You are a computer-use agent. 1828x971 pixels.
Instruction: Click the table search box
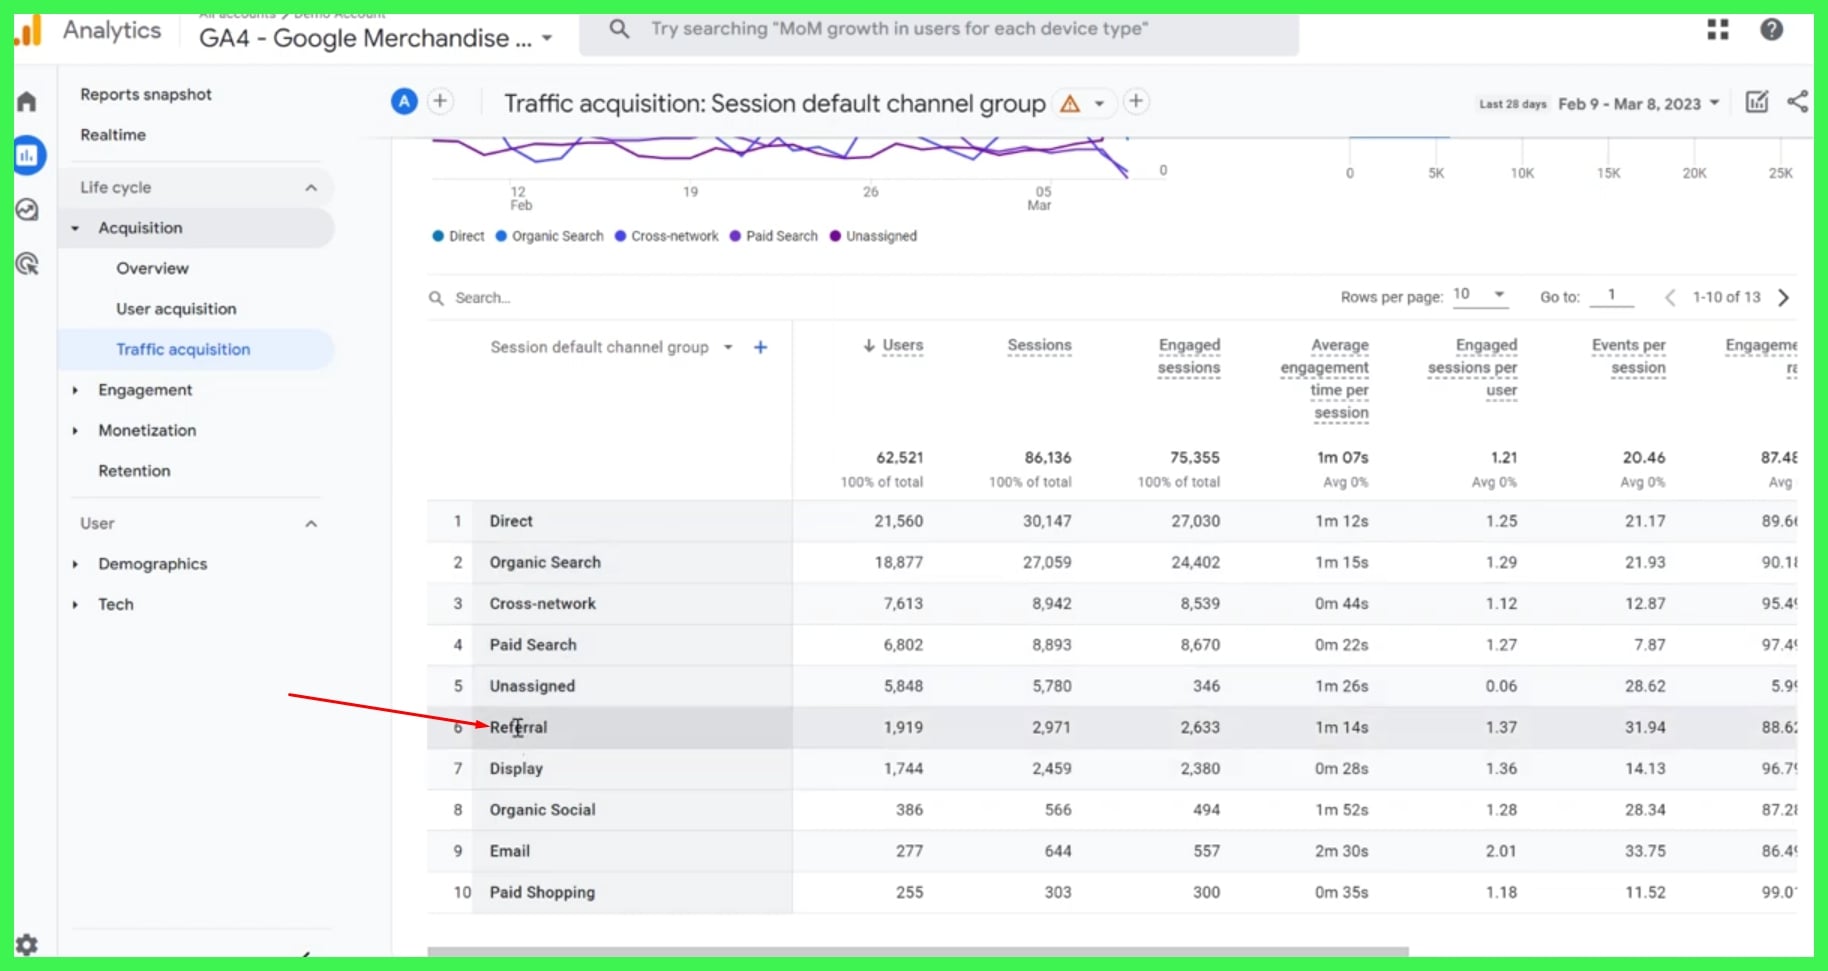click(x=520, y=297)
